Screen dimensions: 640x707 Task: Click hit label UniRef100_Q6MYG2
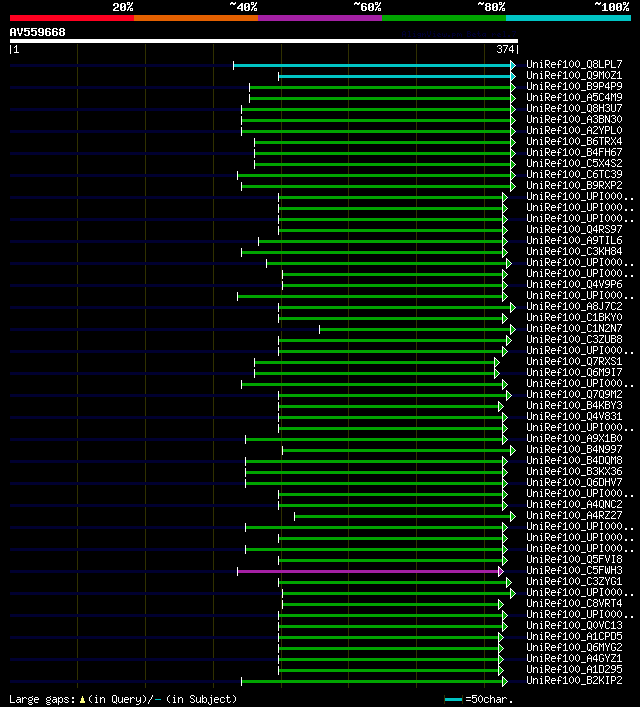[x=574, y=647]
